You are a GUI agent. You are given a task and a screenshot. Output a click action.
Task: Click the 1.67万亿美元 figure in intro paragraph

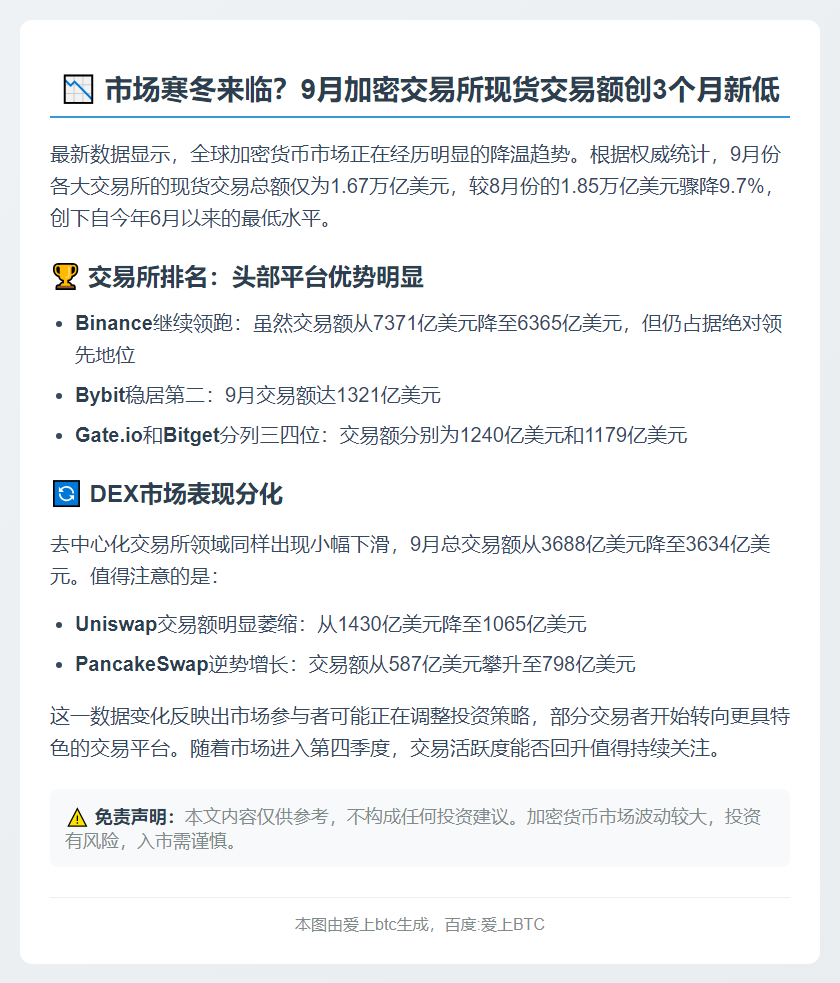point(390,186)
